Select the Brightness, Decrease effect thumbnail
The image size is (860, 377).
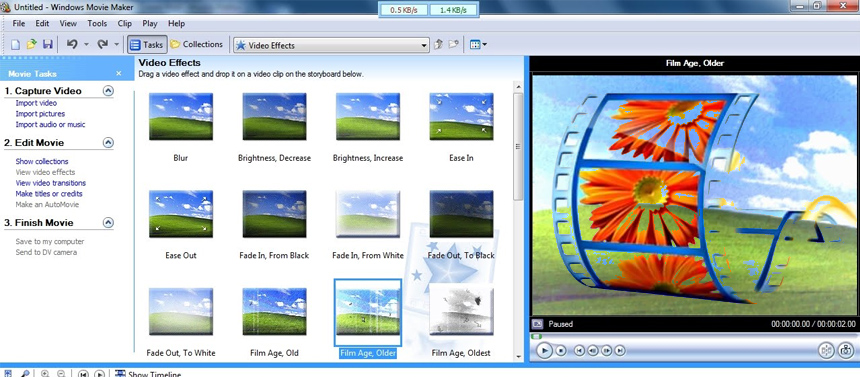(274, 116)
